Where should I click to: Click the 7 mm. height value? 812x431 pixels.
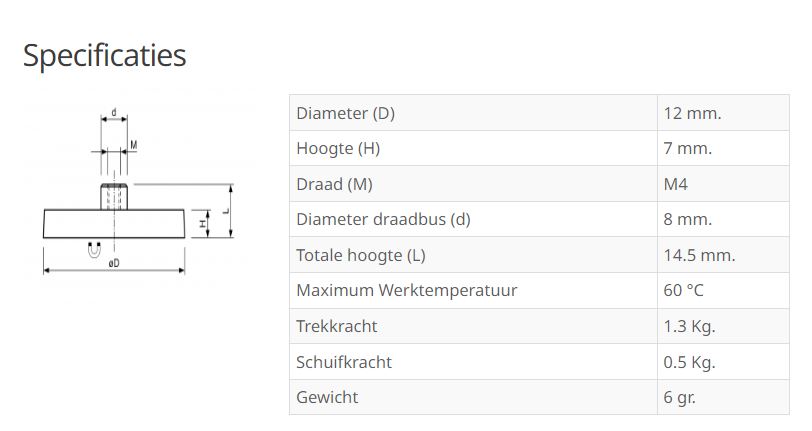click(x=687, y=148)
